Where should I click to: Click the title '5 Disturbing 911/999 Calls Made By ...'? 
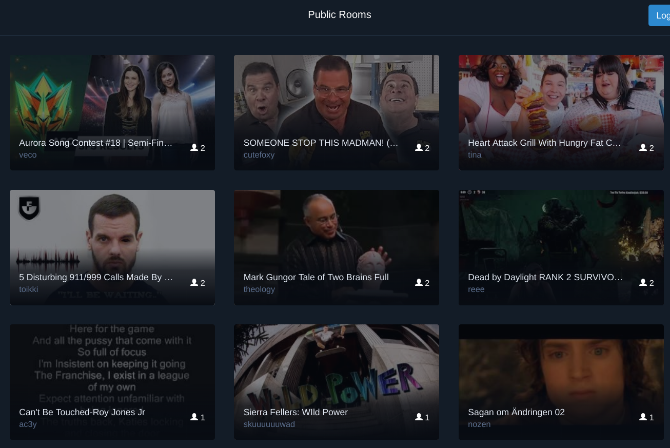[96, 277]
